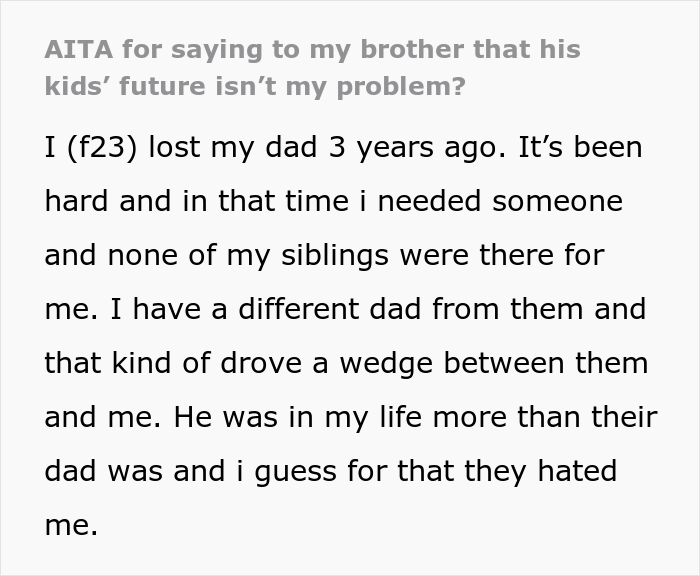Click the word "siblings" in the post

click(330, 254)
